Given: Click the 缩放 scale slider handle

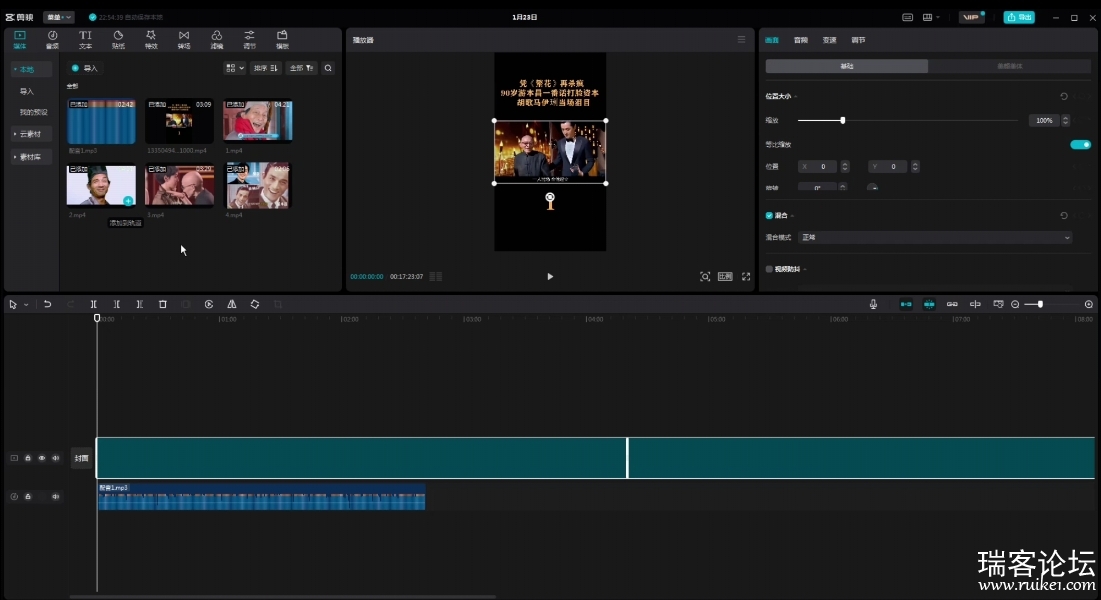Looking at the screenshot, I should point(842,120).
